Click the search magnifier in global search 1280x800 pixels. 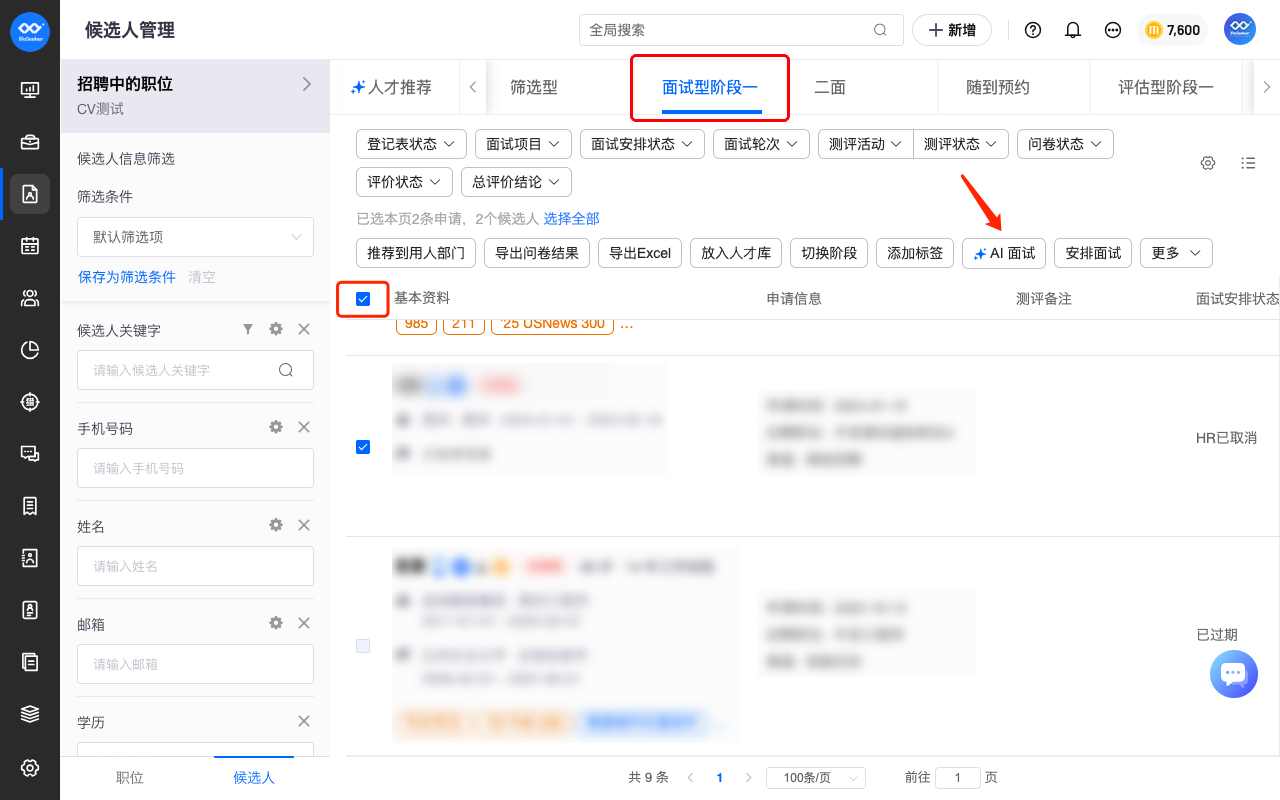click(x=880, y=30)
